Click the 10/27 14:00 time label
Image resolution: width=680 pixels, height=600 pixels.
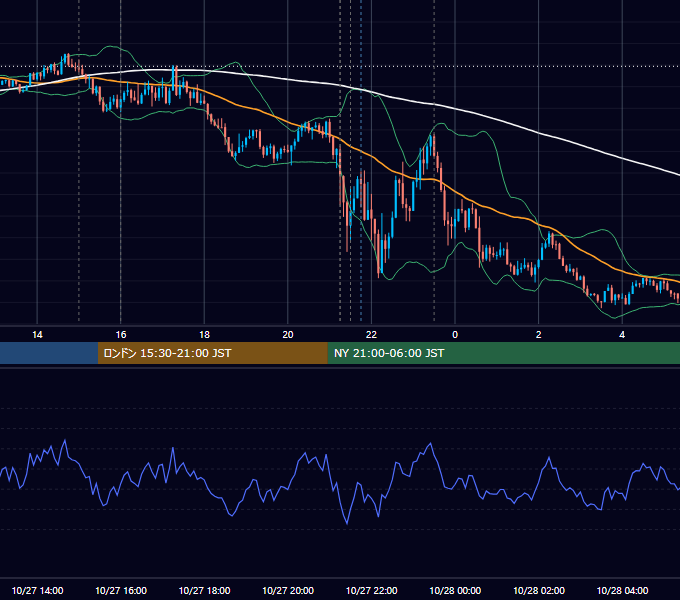tap(37, 590)
